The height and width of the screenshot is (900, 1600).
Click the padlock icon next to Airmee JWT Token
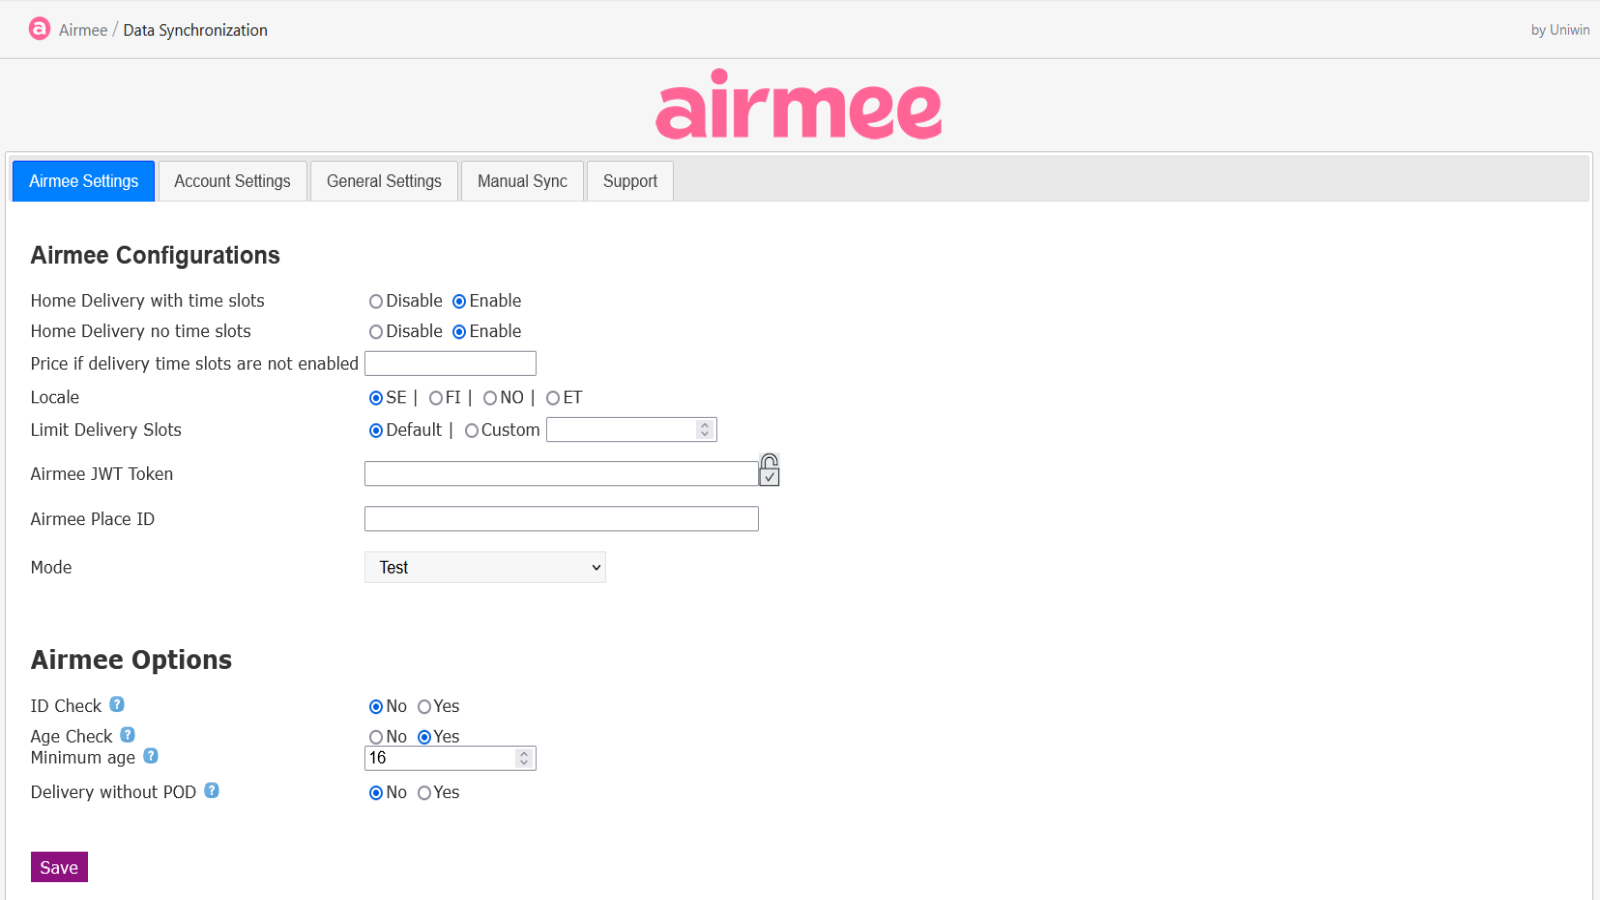click(x=768, y=469)
